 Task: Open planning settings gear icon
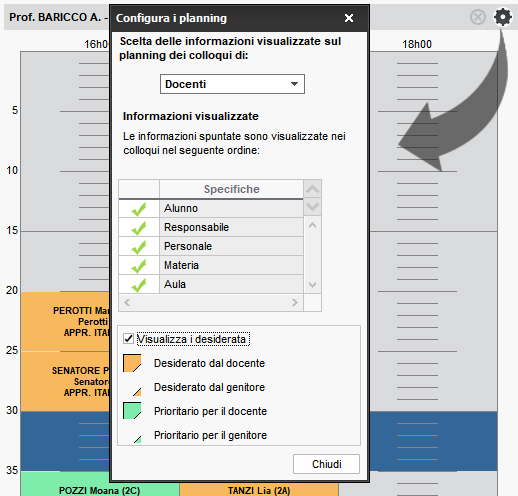pos(503,17)
